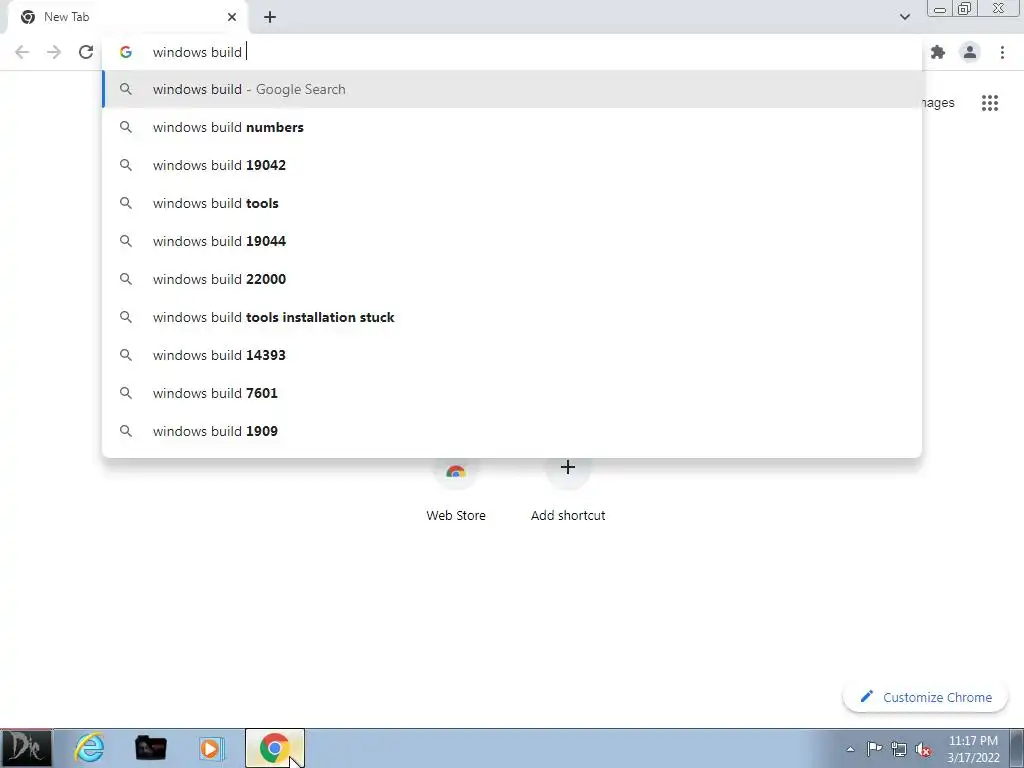Click the omnibox text 'windows build'
This screenshot has height=768, width=1024.
click(x=197, y=52)
